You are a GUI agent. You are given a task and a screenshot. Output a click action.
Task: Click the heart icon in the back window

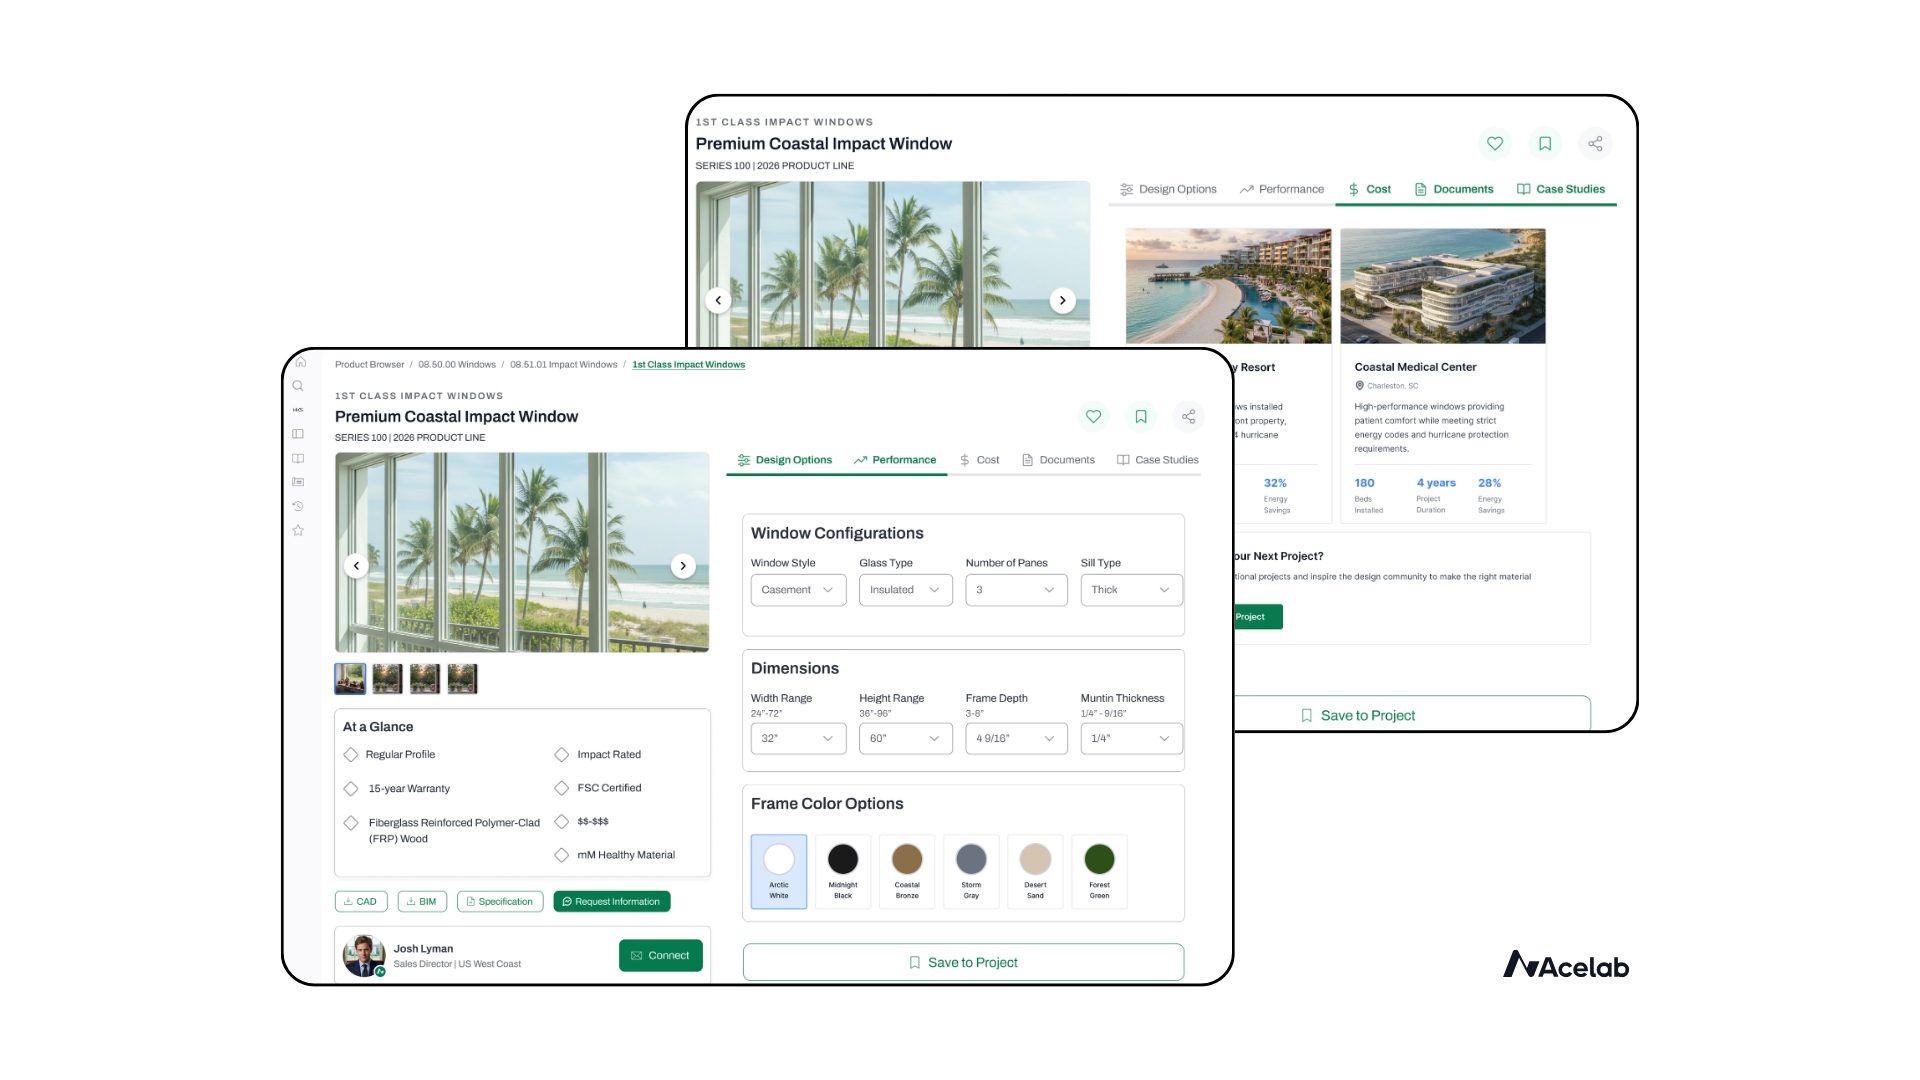(1495, 144)
